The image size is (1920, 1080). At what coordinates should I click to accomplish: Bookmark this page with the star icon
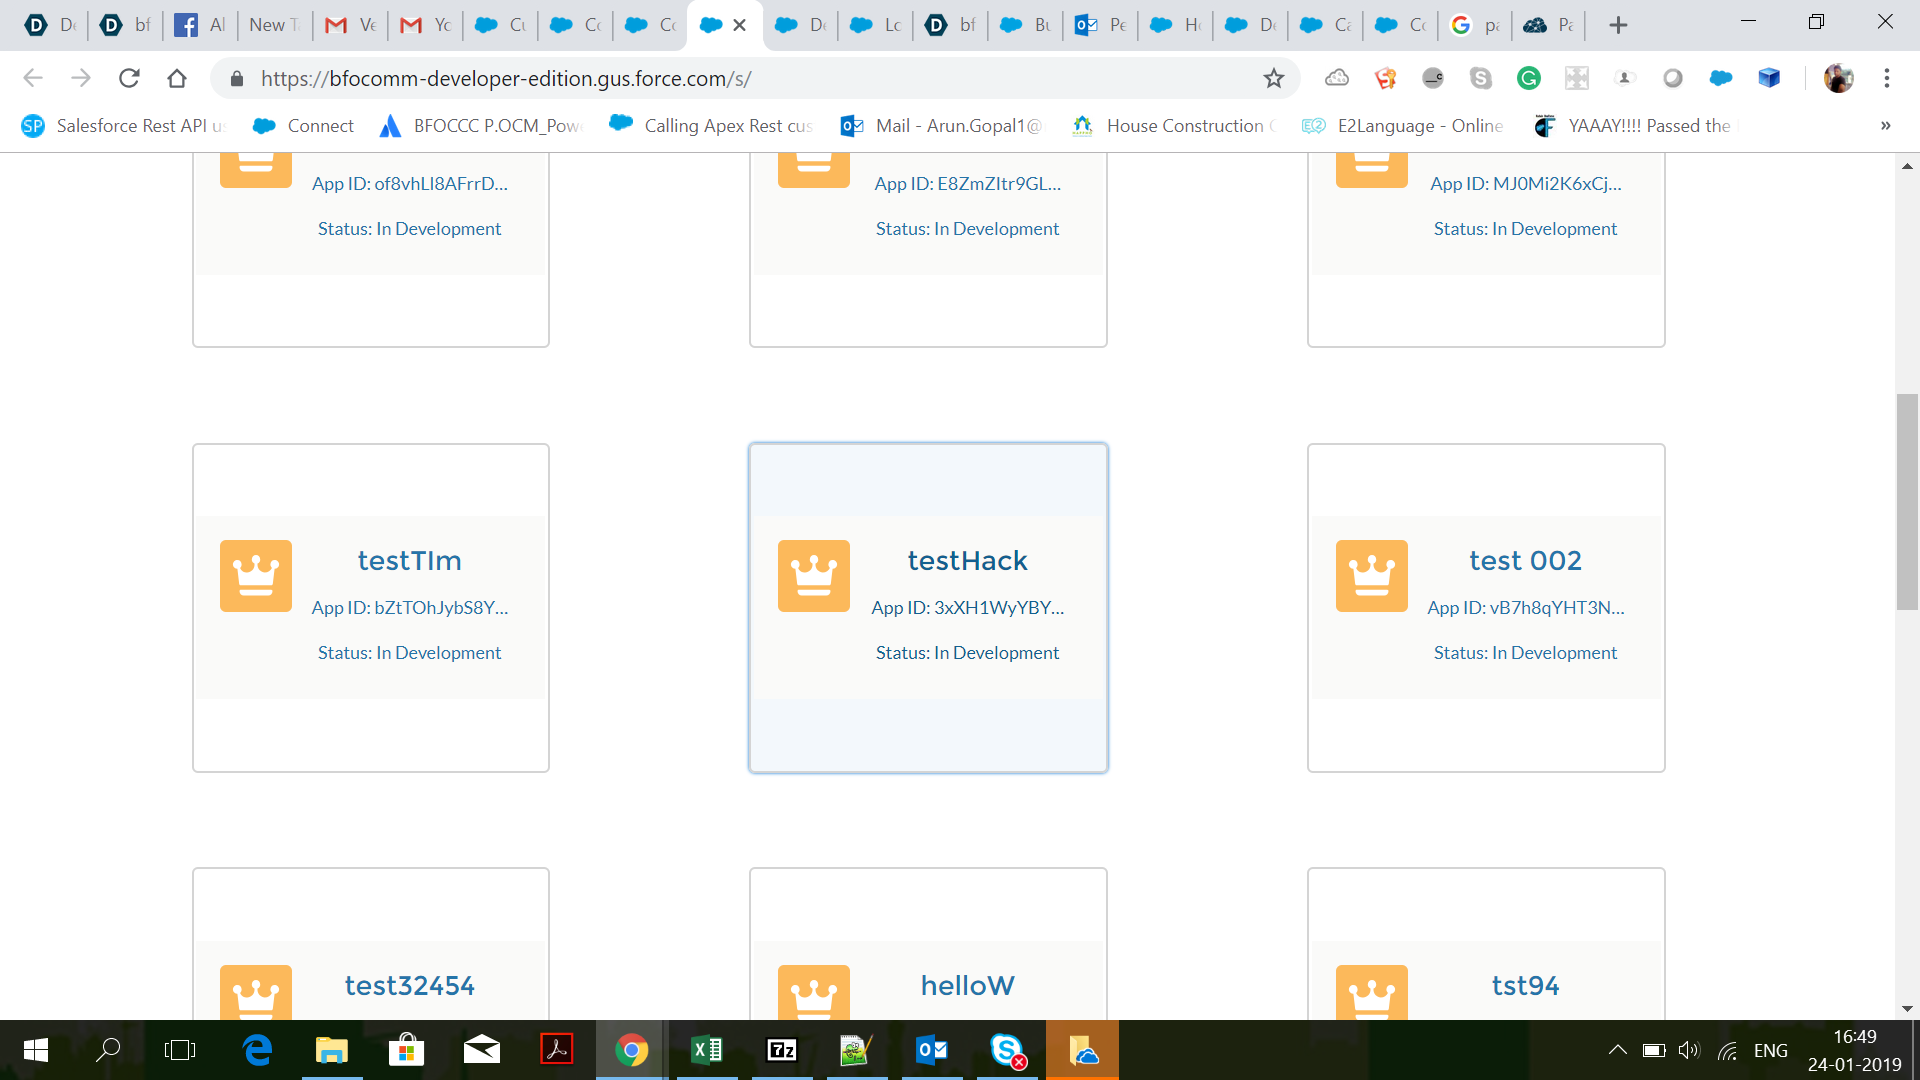click(x=1273, y=78)
